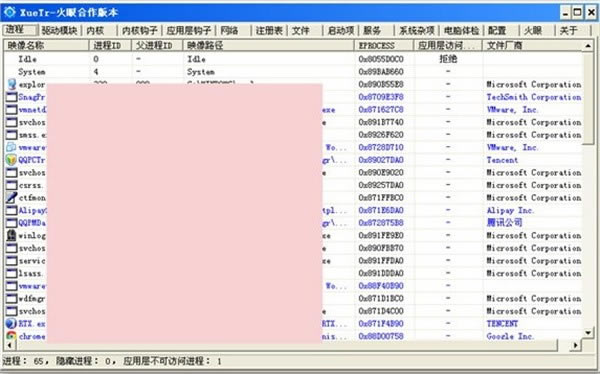
Task: Sort by the EPROCESS column header
Action: (384, 46)
